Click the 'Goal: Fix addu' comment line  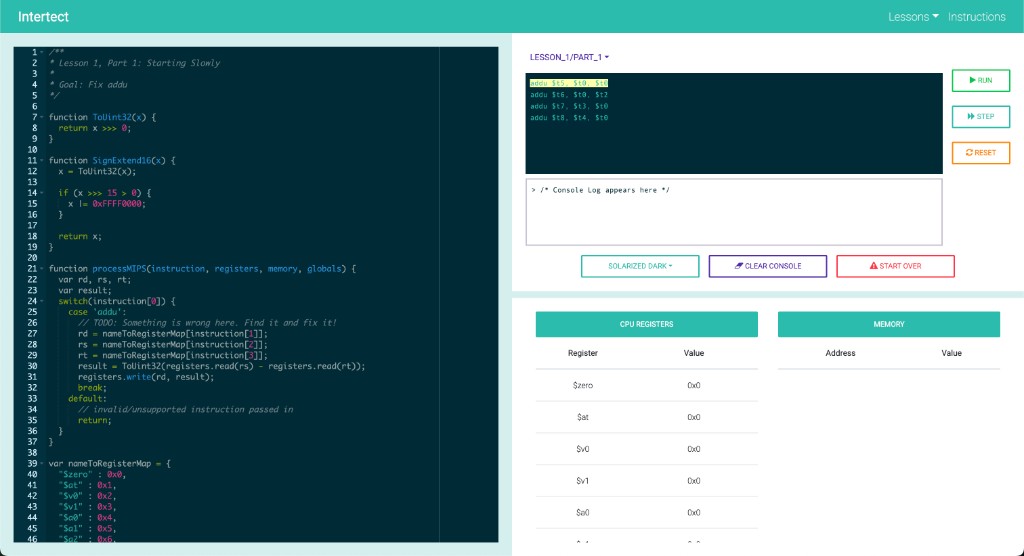point(88,85)
